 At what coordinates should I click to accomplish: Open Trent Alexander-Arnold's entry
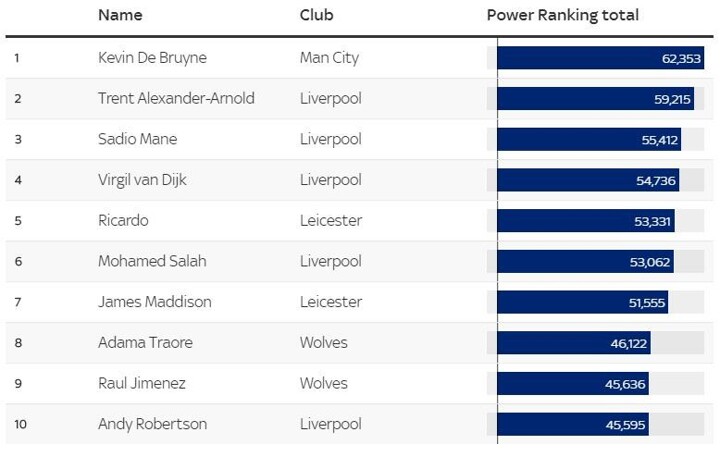(x=176, y=99)
